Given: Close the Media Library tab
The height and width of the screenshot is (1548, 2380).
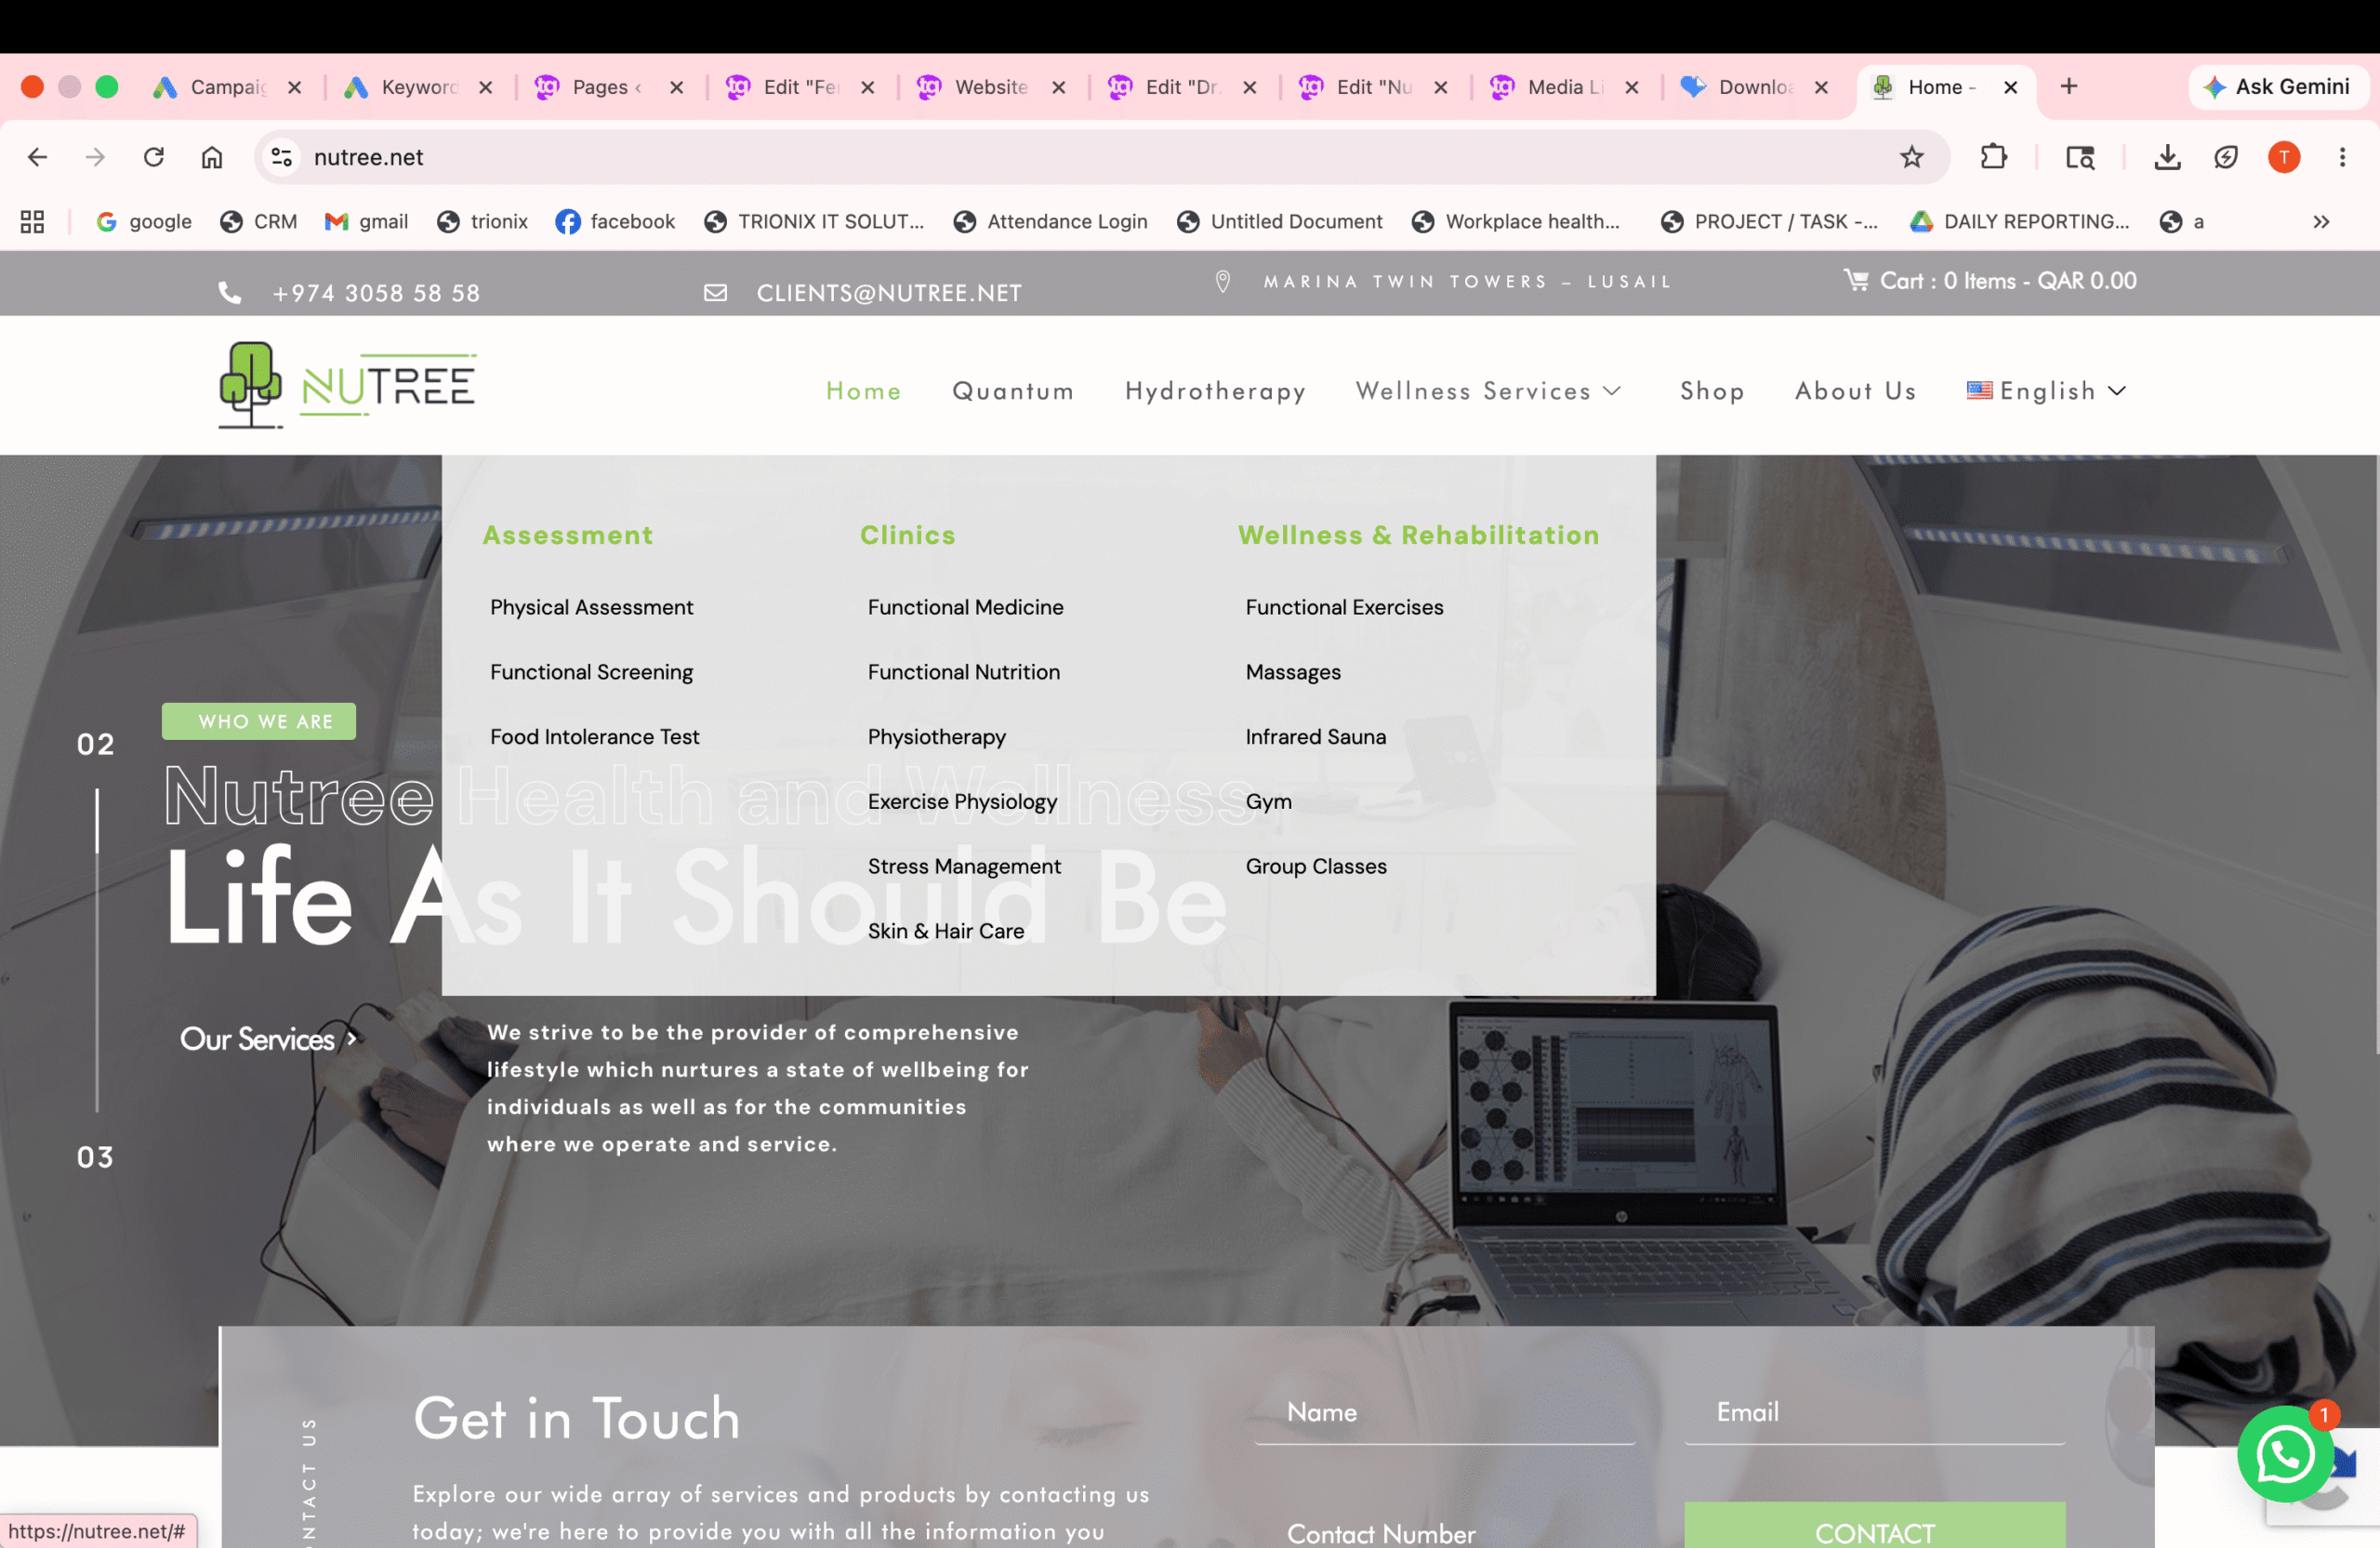Looking at the screenshot, I should (x=1631, y=88).
